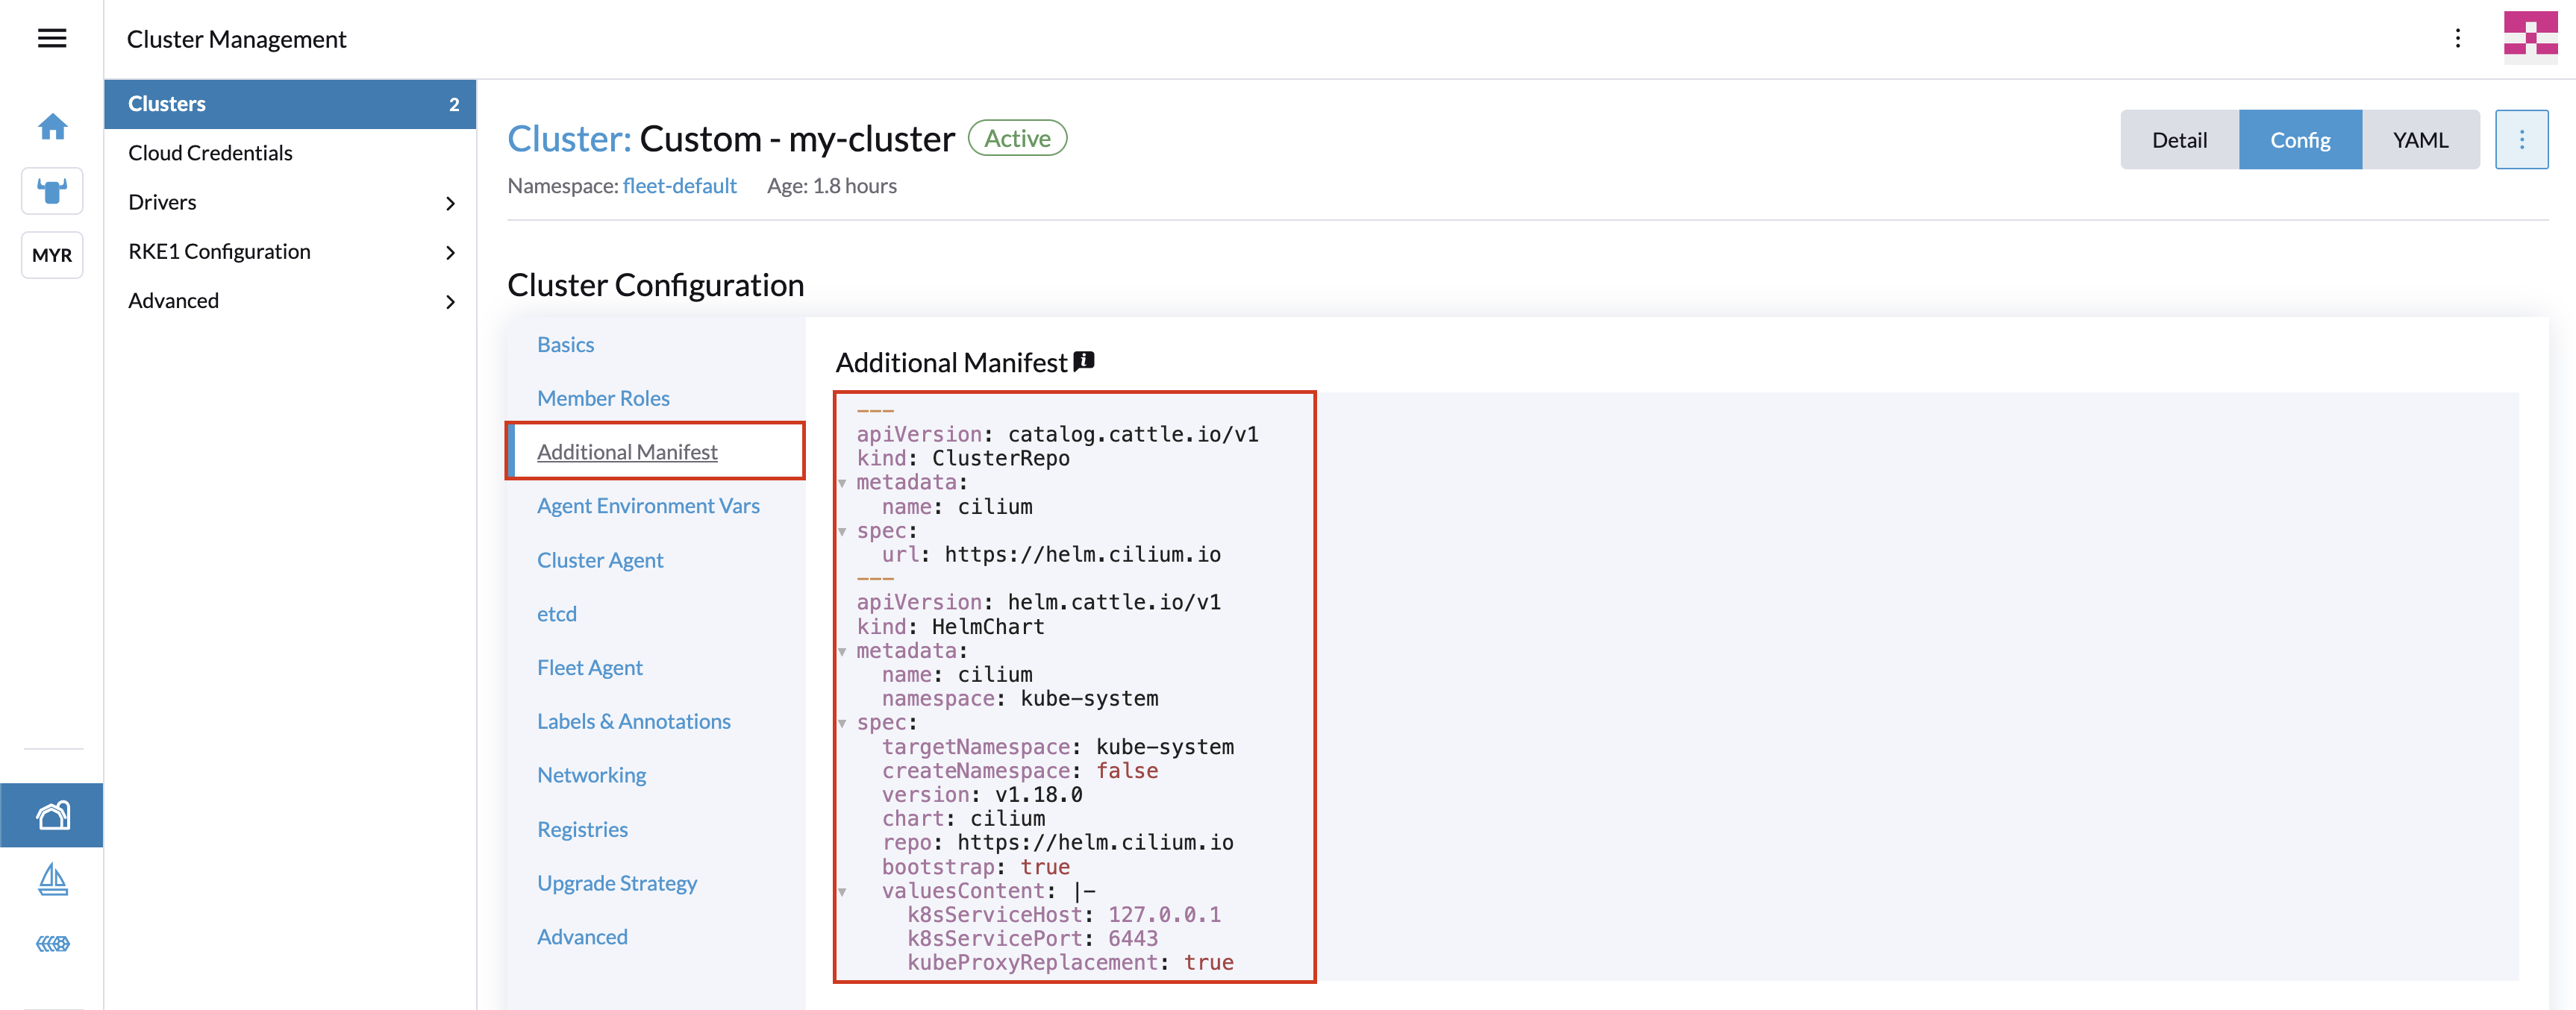The image size is (2576, 1010).
Task: Collapse the HelmChart metadata block
Action: [842, 651]
